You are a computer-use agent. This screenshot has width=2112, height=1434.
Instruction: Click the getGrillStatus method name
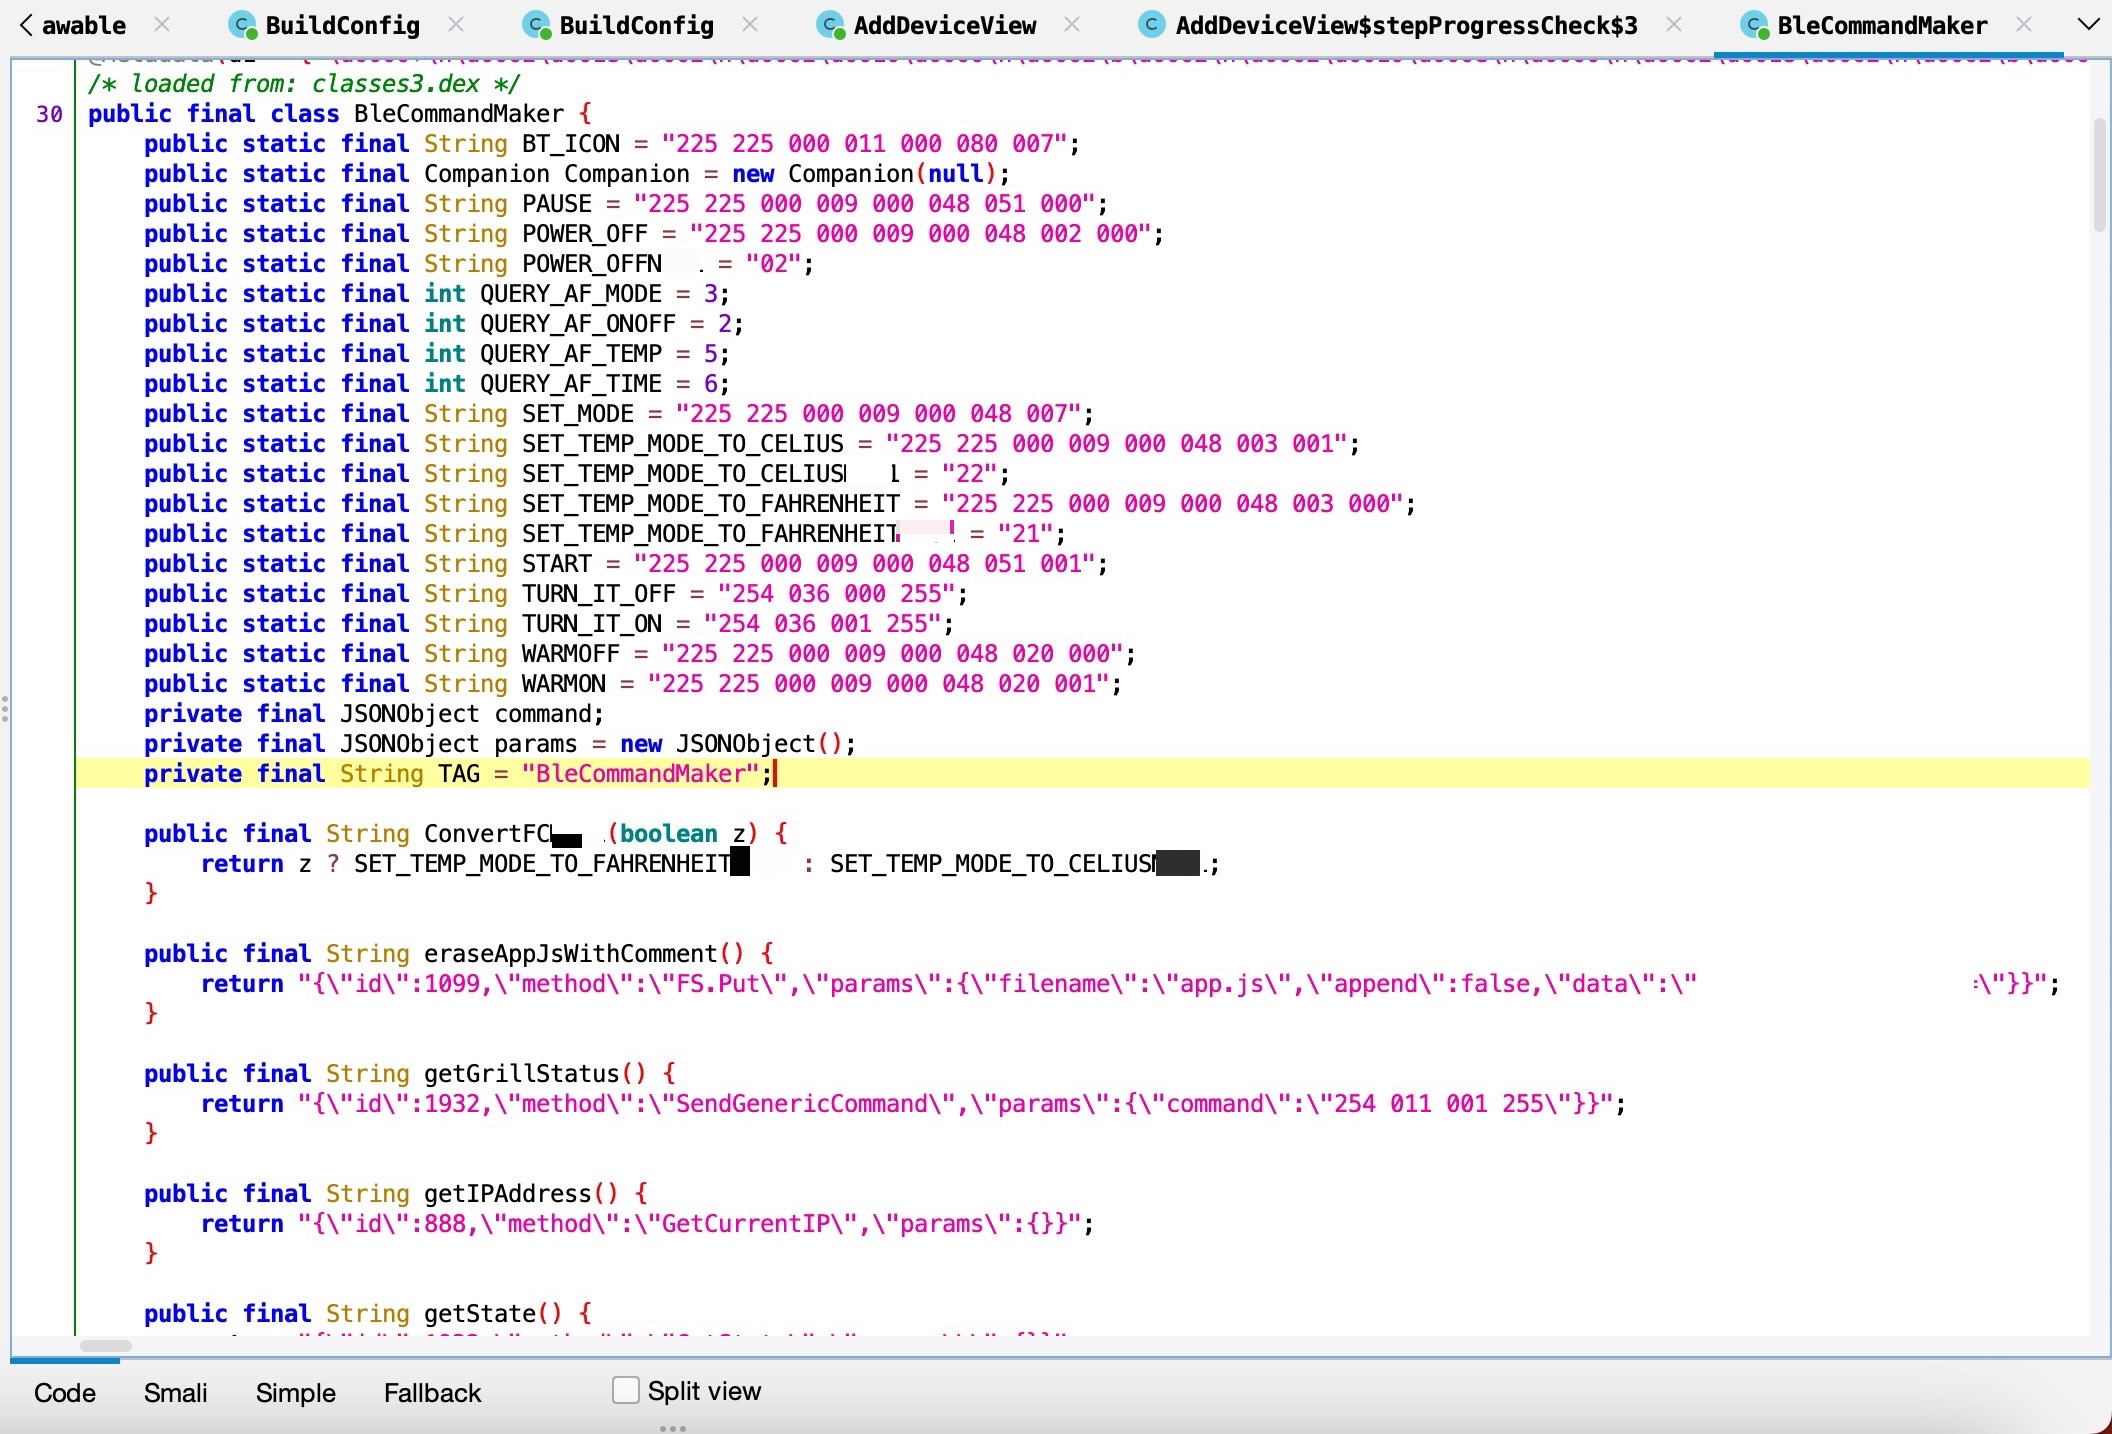pyautogui.click(x=522, y=1074)
